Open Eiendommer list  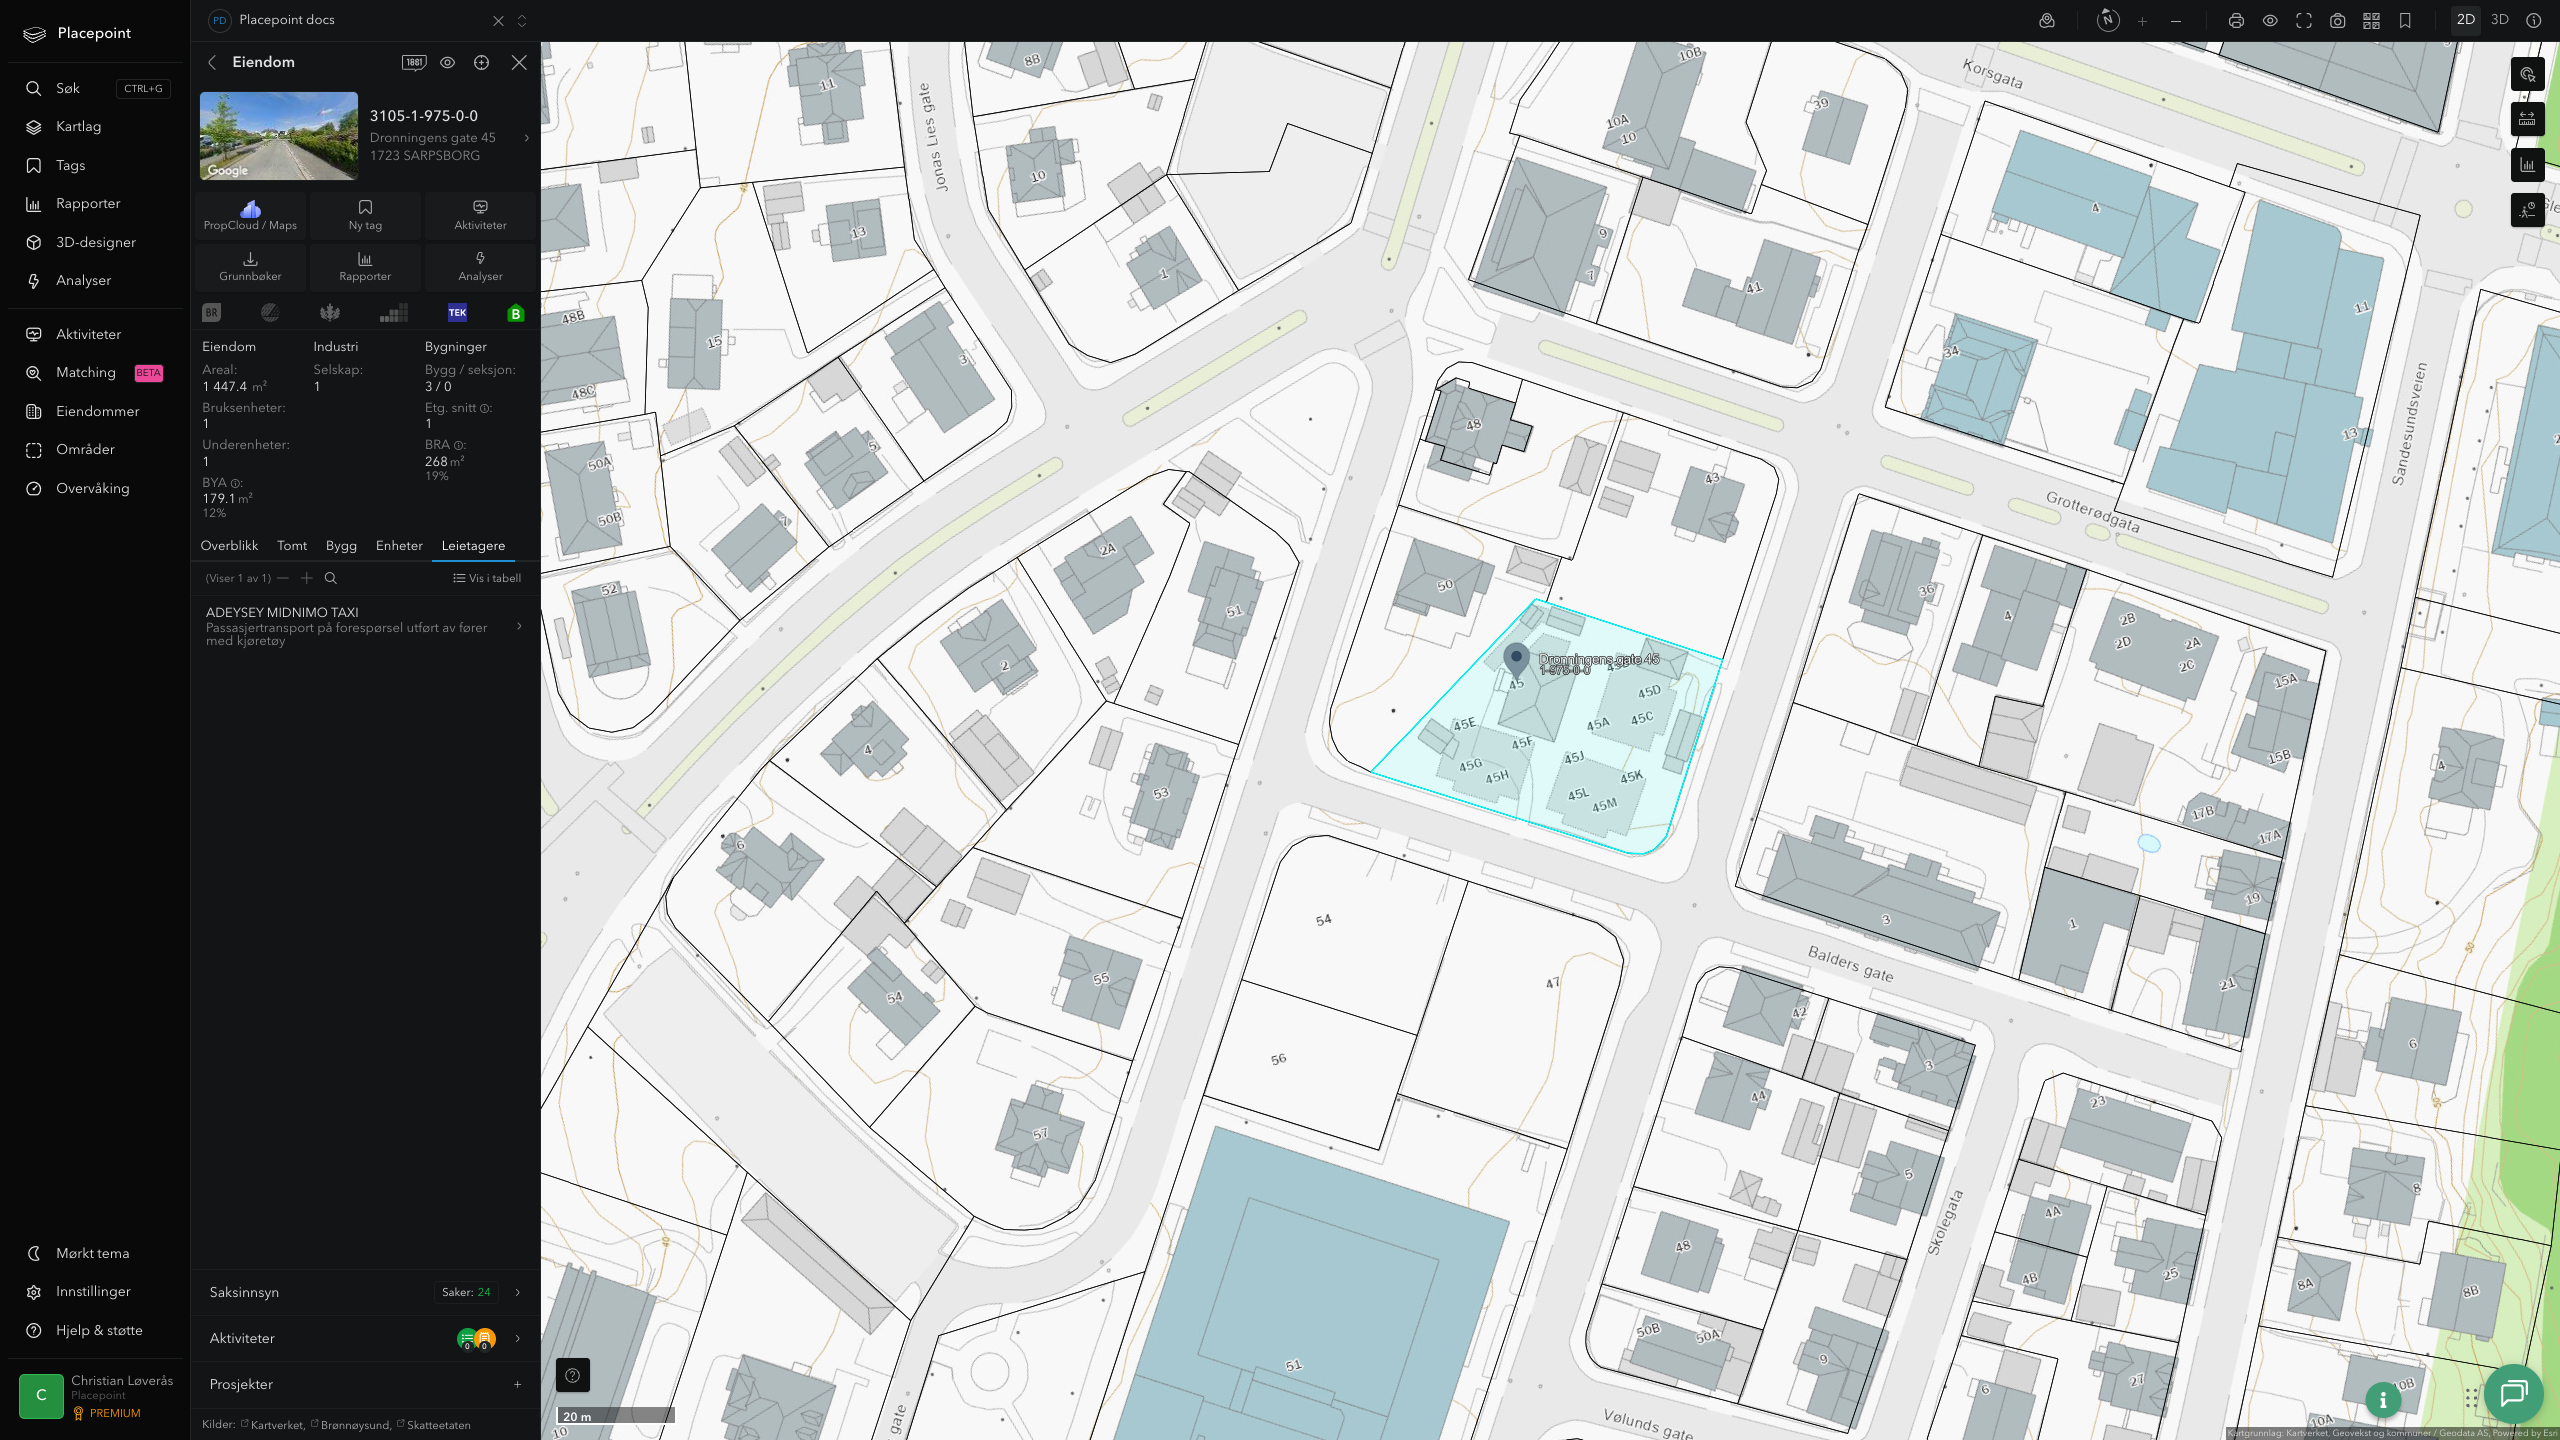pos(97,411)
